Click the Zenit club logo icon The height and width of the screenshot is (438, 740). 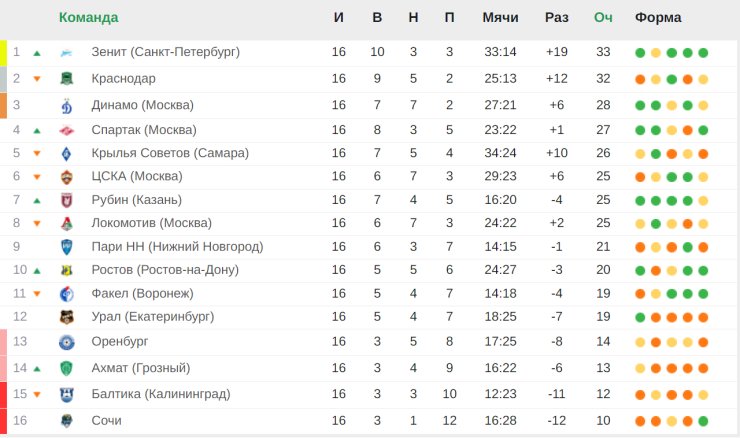click(x=67, y=52)
